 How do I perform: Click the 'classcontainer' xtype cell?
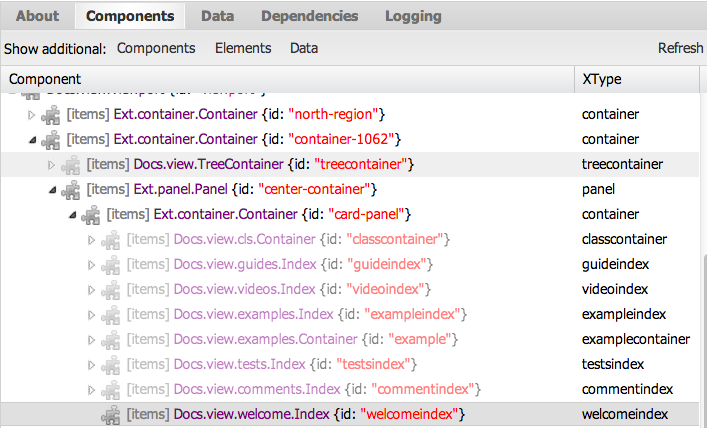point(624,239)
